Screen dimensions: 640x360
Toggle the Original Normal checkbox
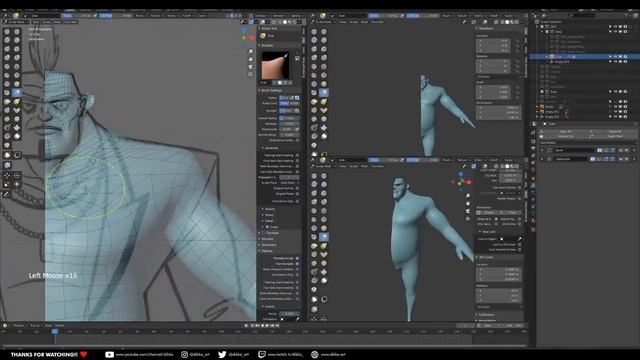pos(297,189)
